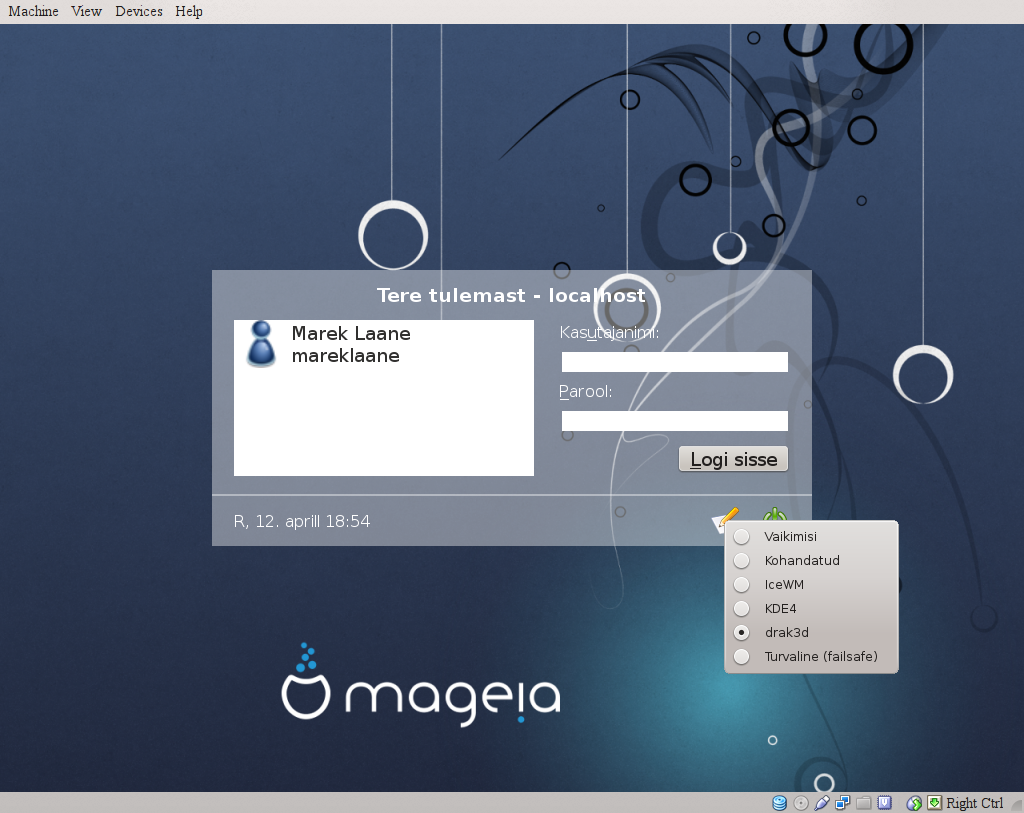Viewport: 1024px width, 813px height.
Task: Open the Help menu
Action: (189, 11)
